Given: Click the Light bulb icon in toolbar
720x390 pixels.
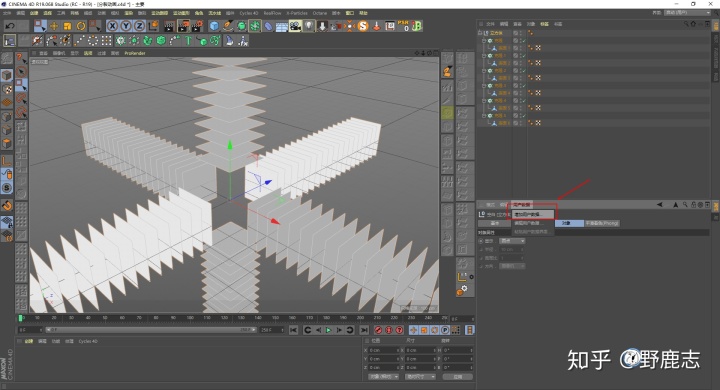Looking at the screenshot, I should point(309,26).
